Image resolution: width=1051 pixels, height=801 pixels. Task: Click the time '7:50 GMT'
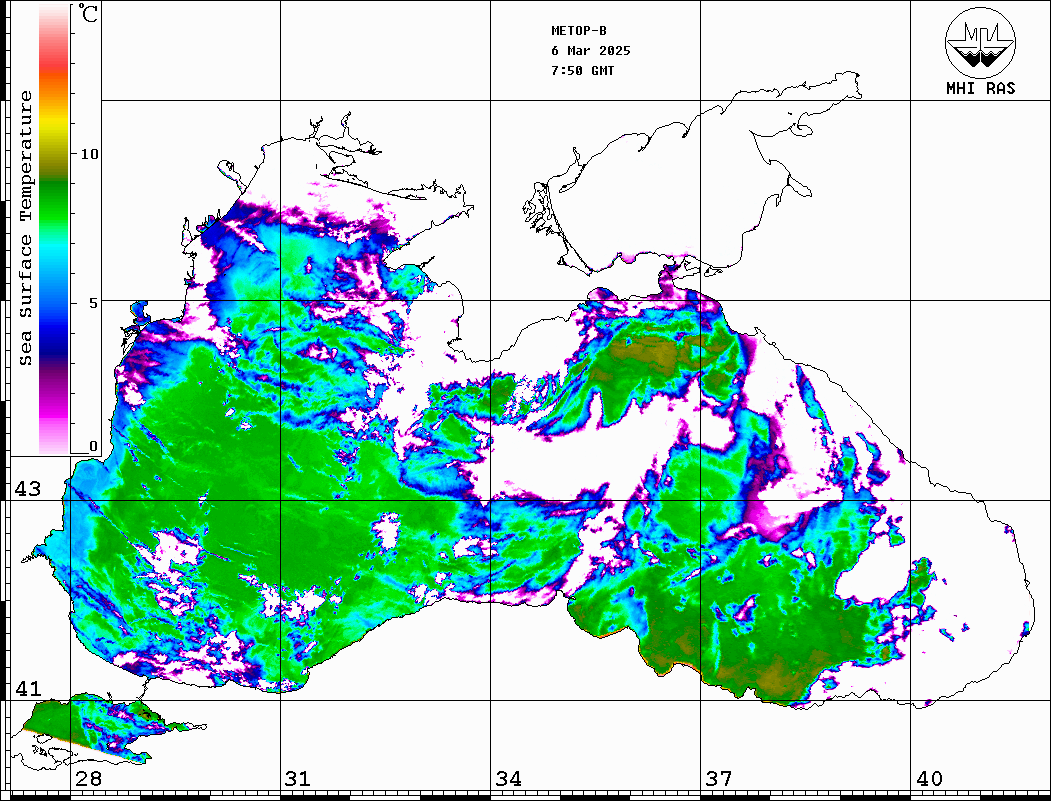(582, 71)
